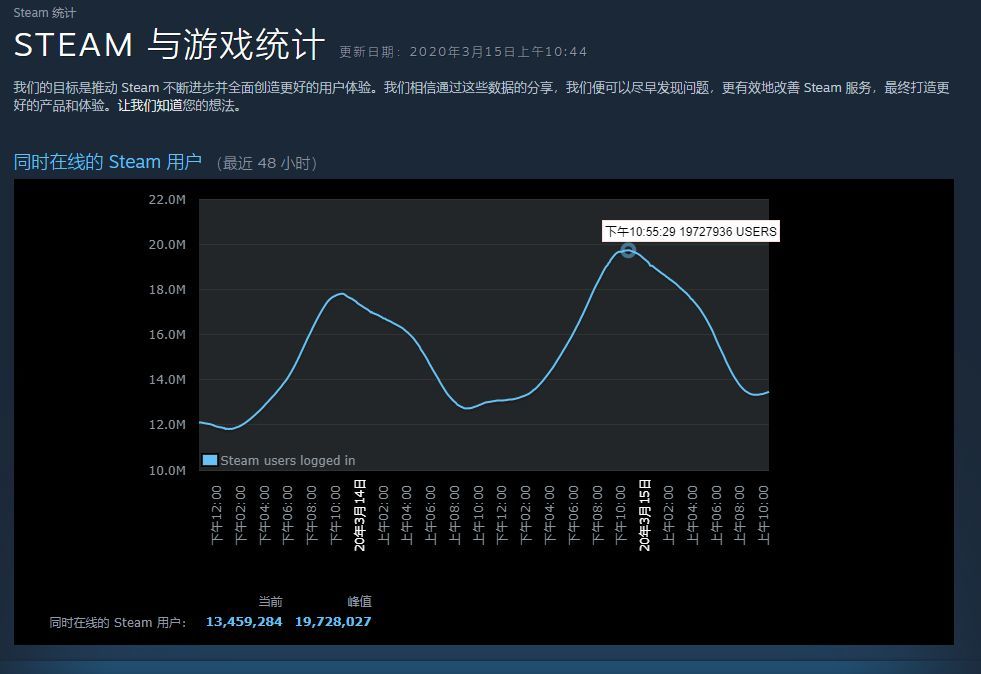The image size is (981, 674).
Task: Click the 更新日期 2020年3月15日上午10:44 text
Action: (x=463, y=52)
